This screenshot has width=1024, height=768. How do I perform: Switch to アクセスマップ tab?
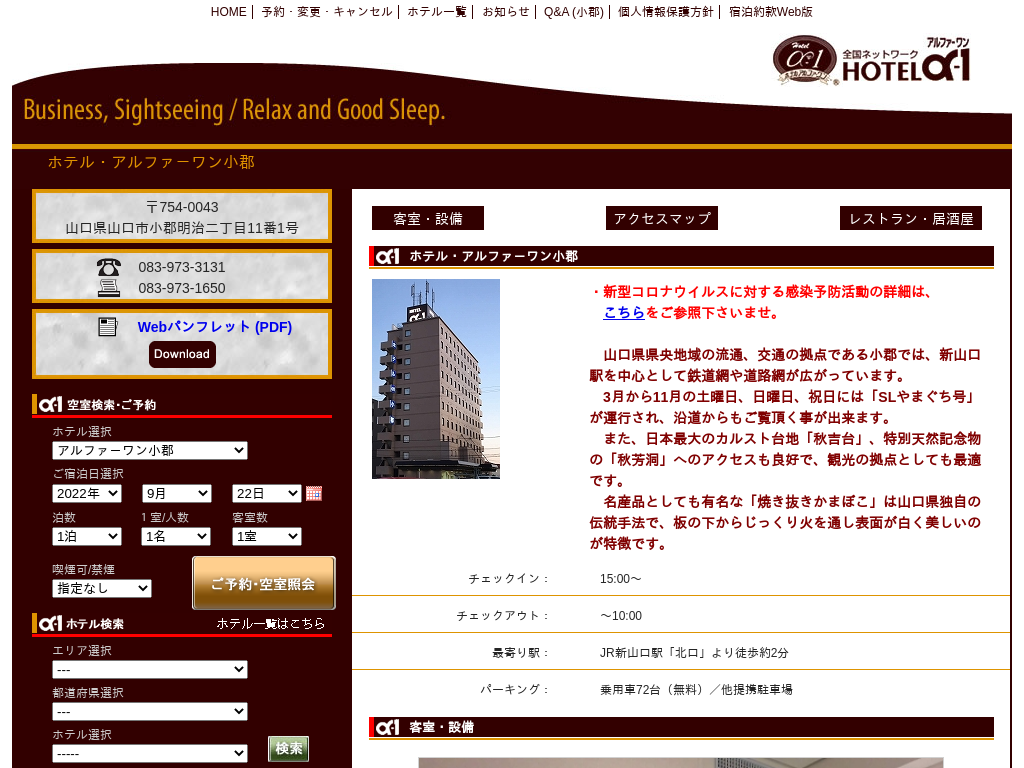(x=662, y=218)
